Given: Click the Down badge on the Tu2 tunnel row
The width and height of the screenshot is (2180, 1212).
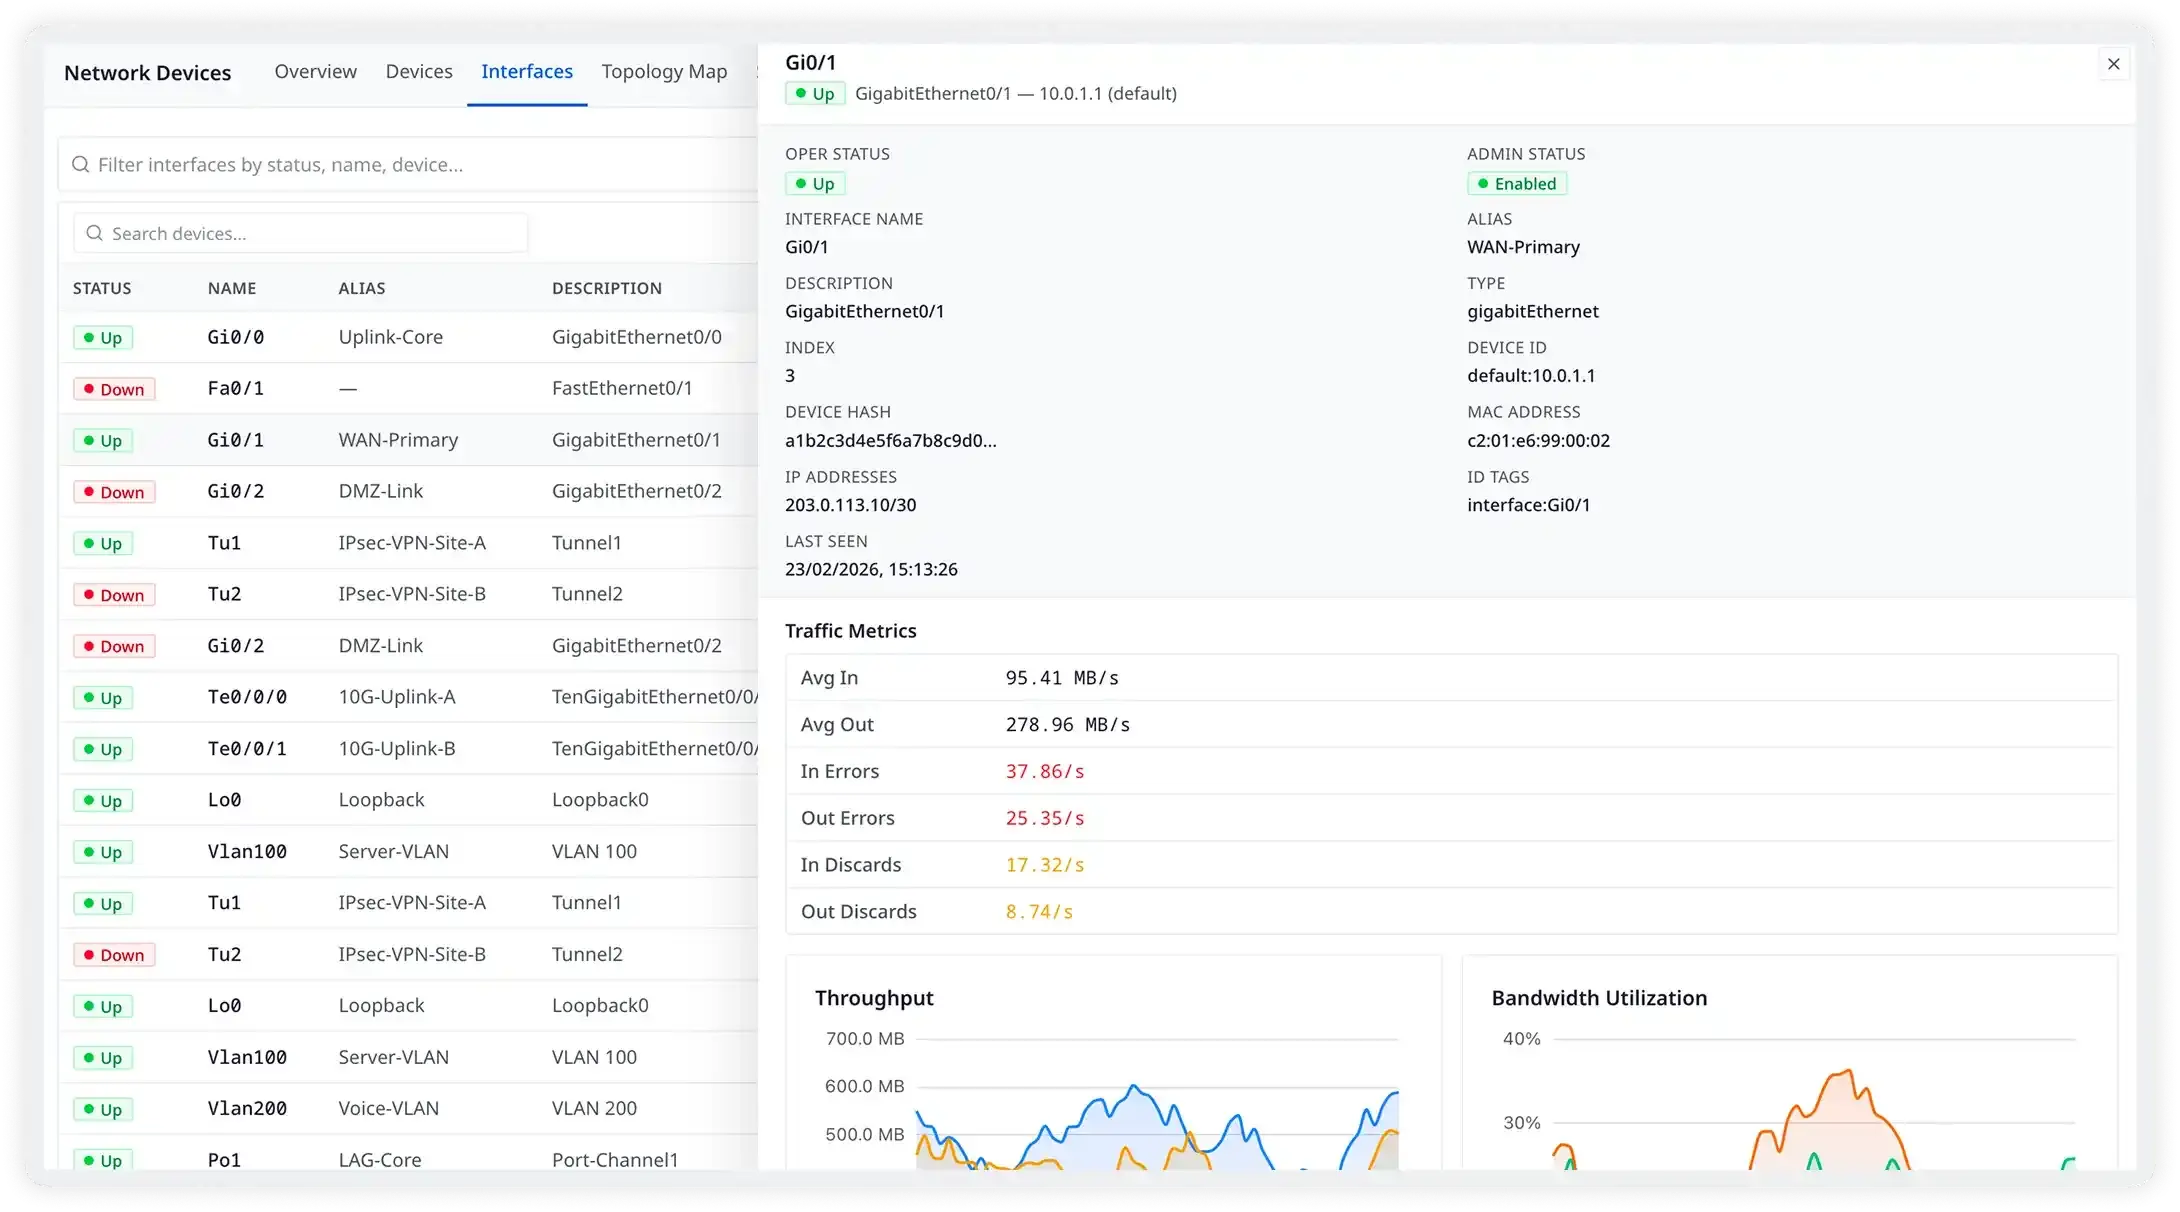Looking at the screenshot, I should coord(113,594).
